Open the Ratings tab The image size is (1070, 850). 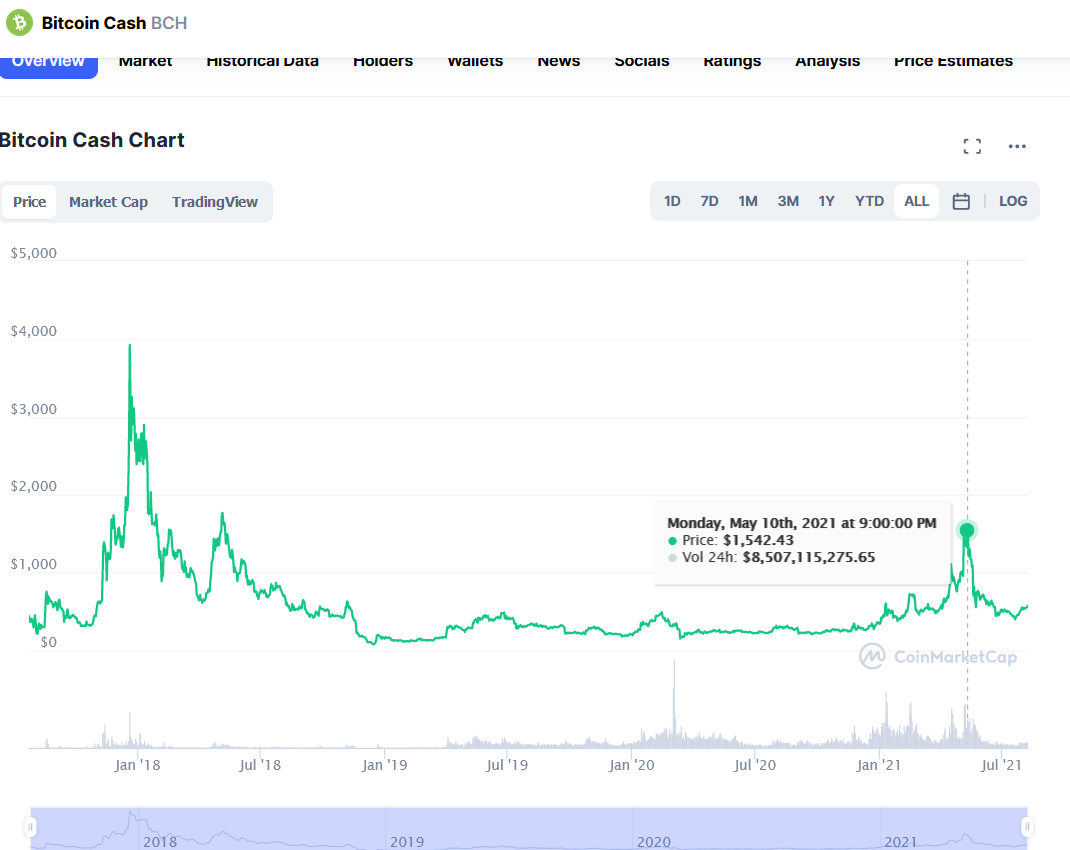(x=732, y=61)
